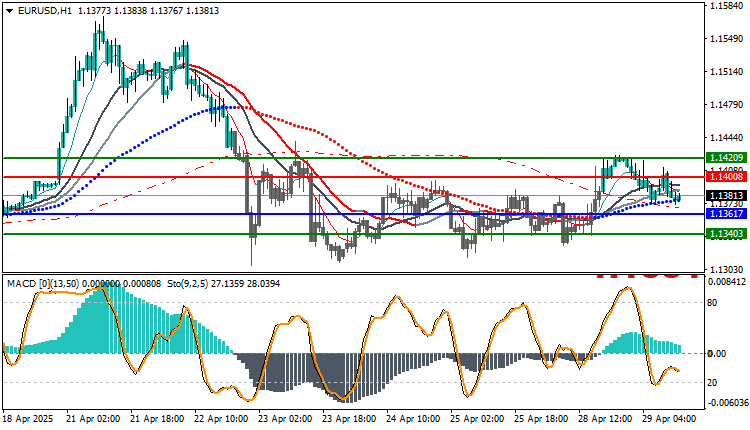Screen dimensions: 750x430
Task: Click the 21 Apr 02:00 time label
Action: coord(93,419)
